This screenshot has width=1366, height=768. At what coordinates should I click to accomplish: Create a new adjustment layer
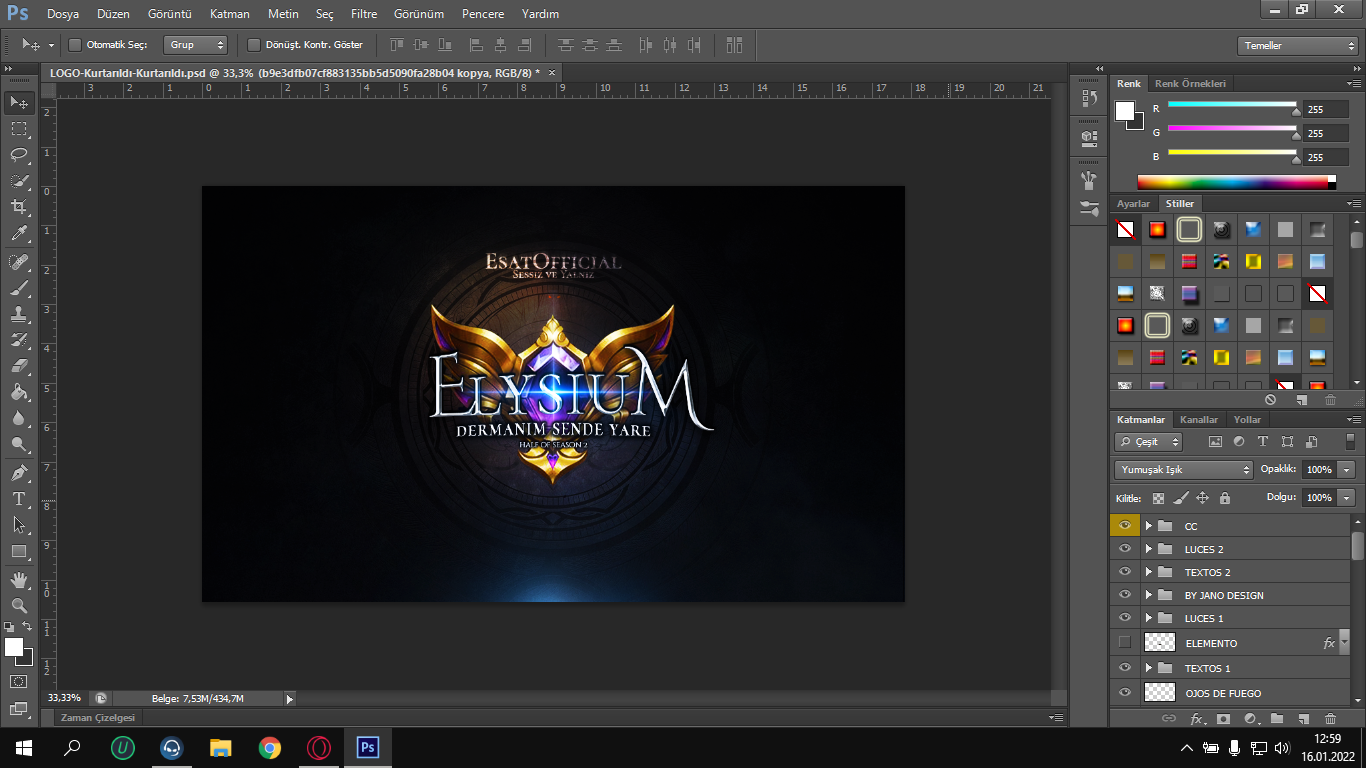coord(1250,718)
